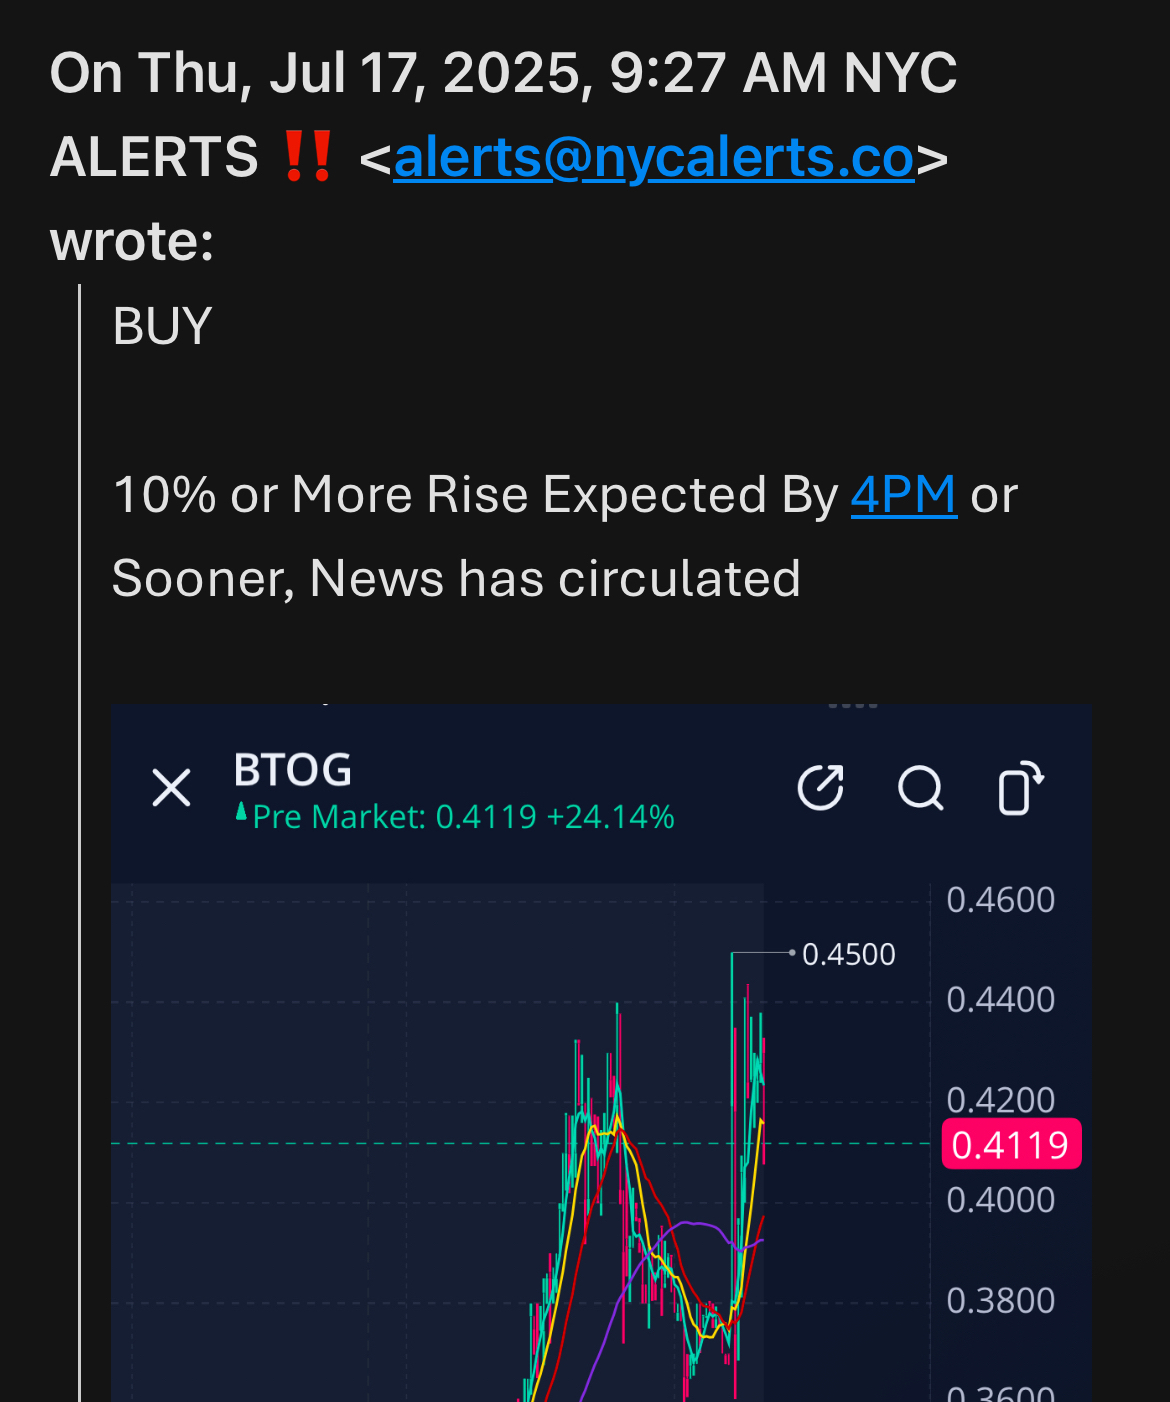The image size is (1170, 1402).
Task: Tap the purple moving average line
Action: point(685,1223)
